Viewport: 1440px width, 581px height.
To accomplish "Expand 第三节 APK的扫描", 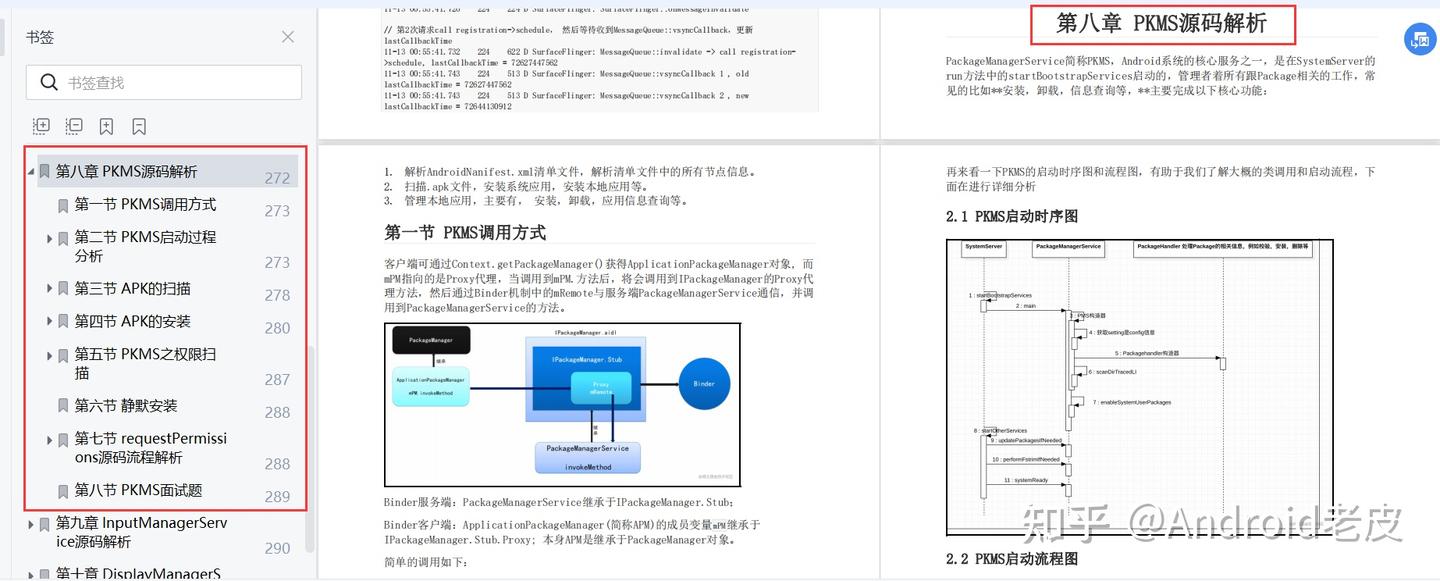I will 48,288.
